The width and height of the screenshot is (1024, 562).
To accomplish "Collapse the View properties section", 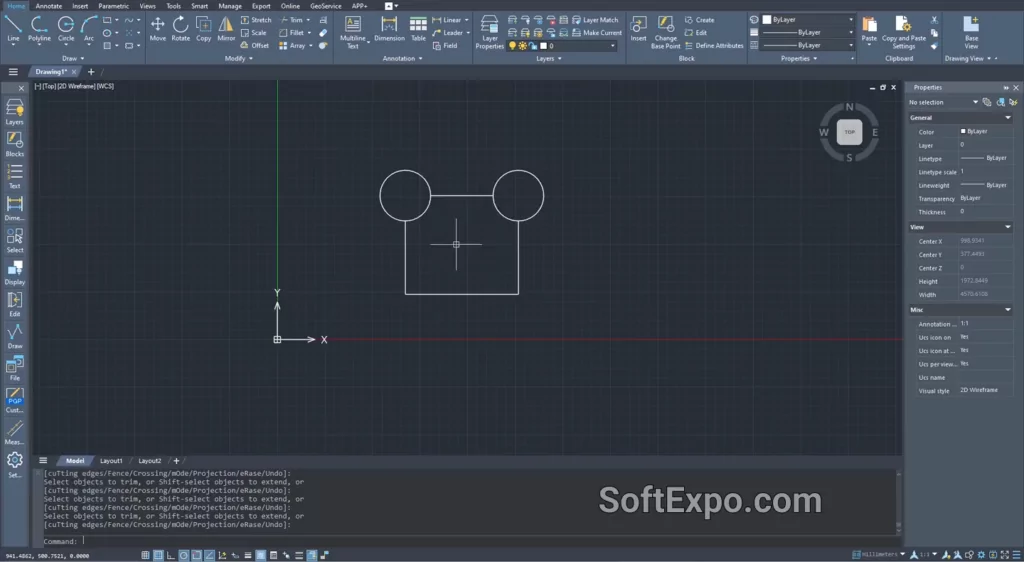I will (x=1008, y=227).
